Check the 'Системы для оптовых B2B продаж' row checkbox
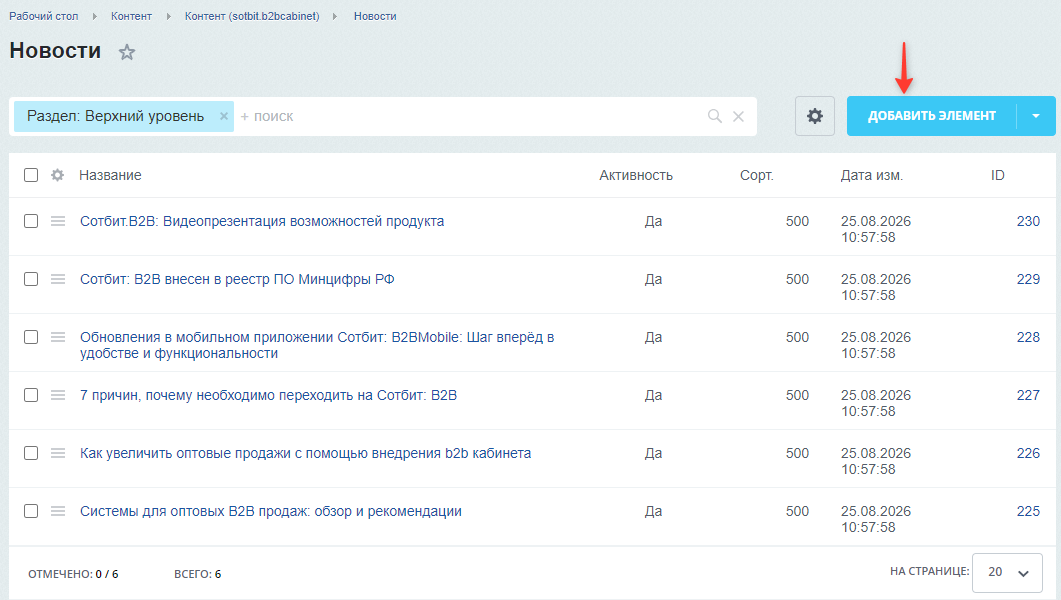This screenshot has height=600, width=1061. click(31, 511)
